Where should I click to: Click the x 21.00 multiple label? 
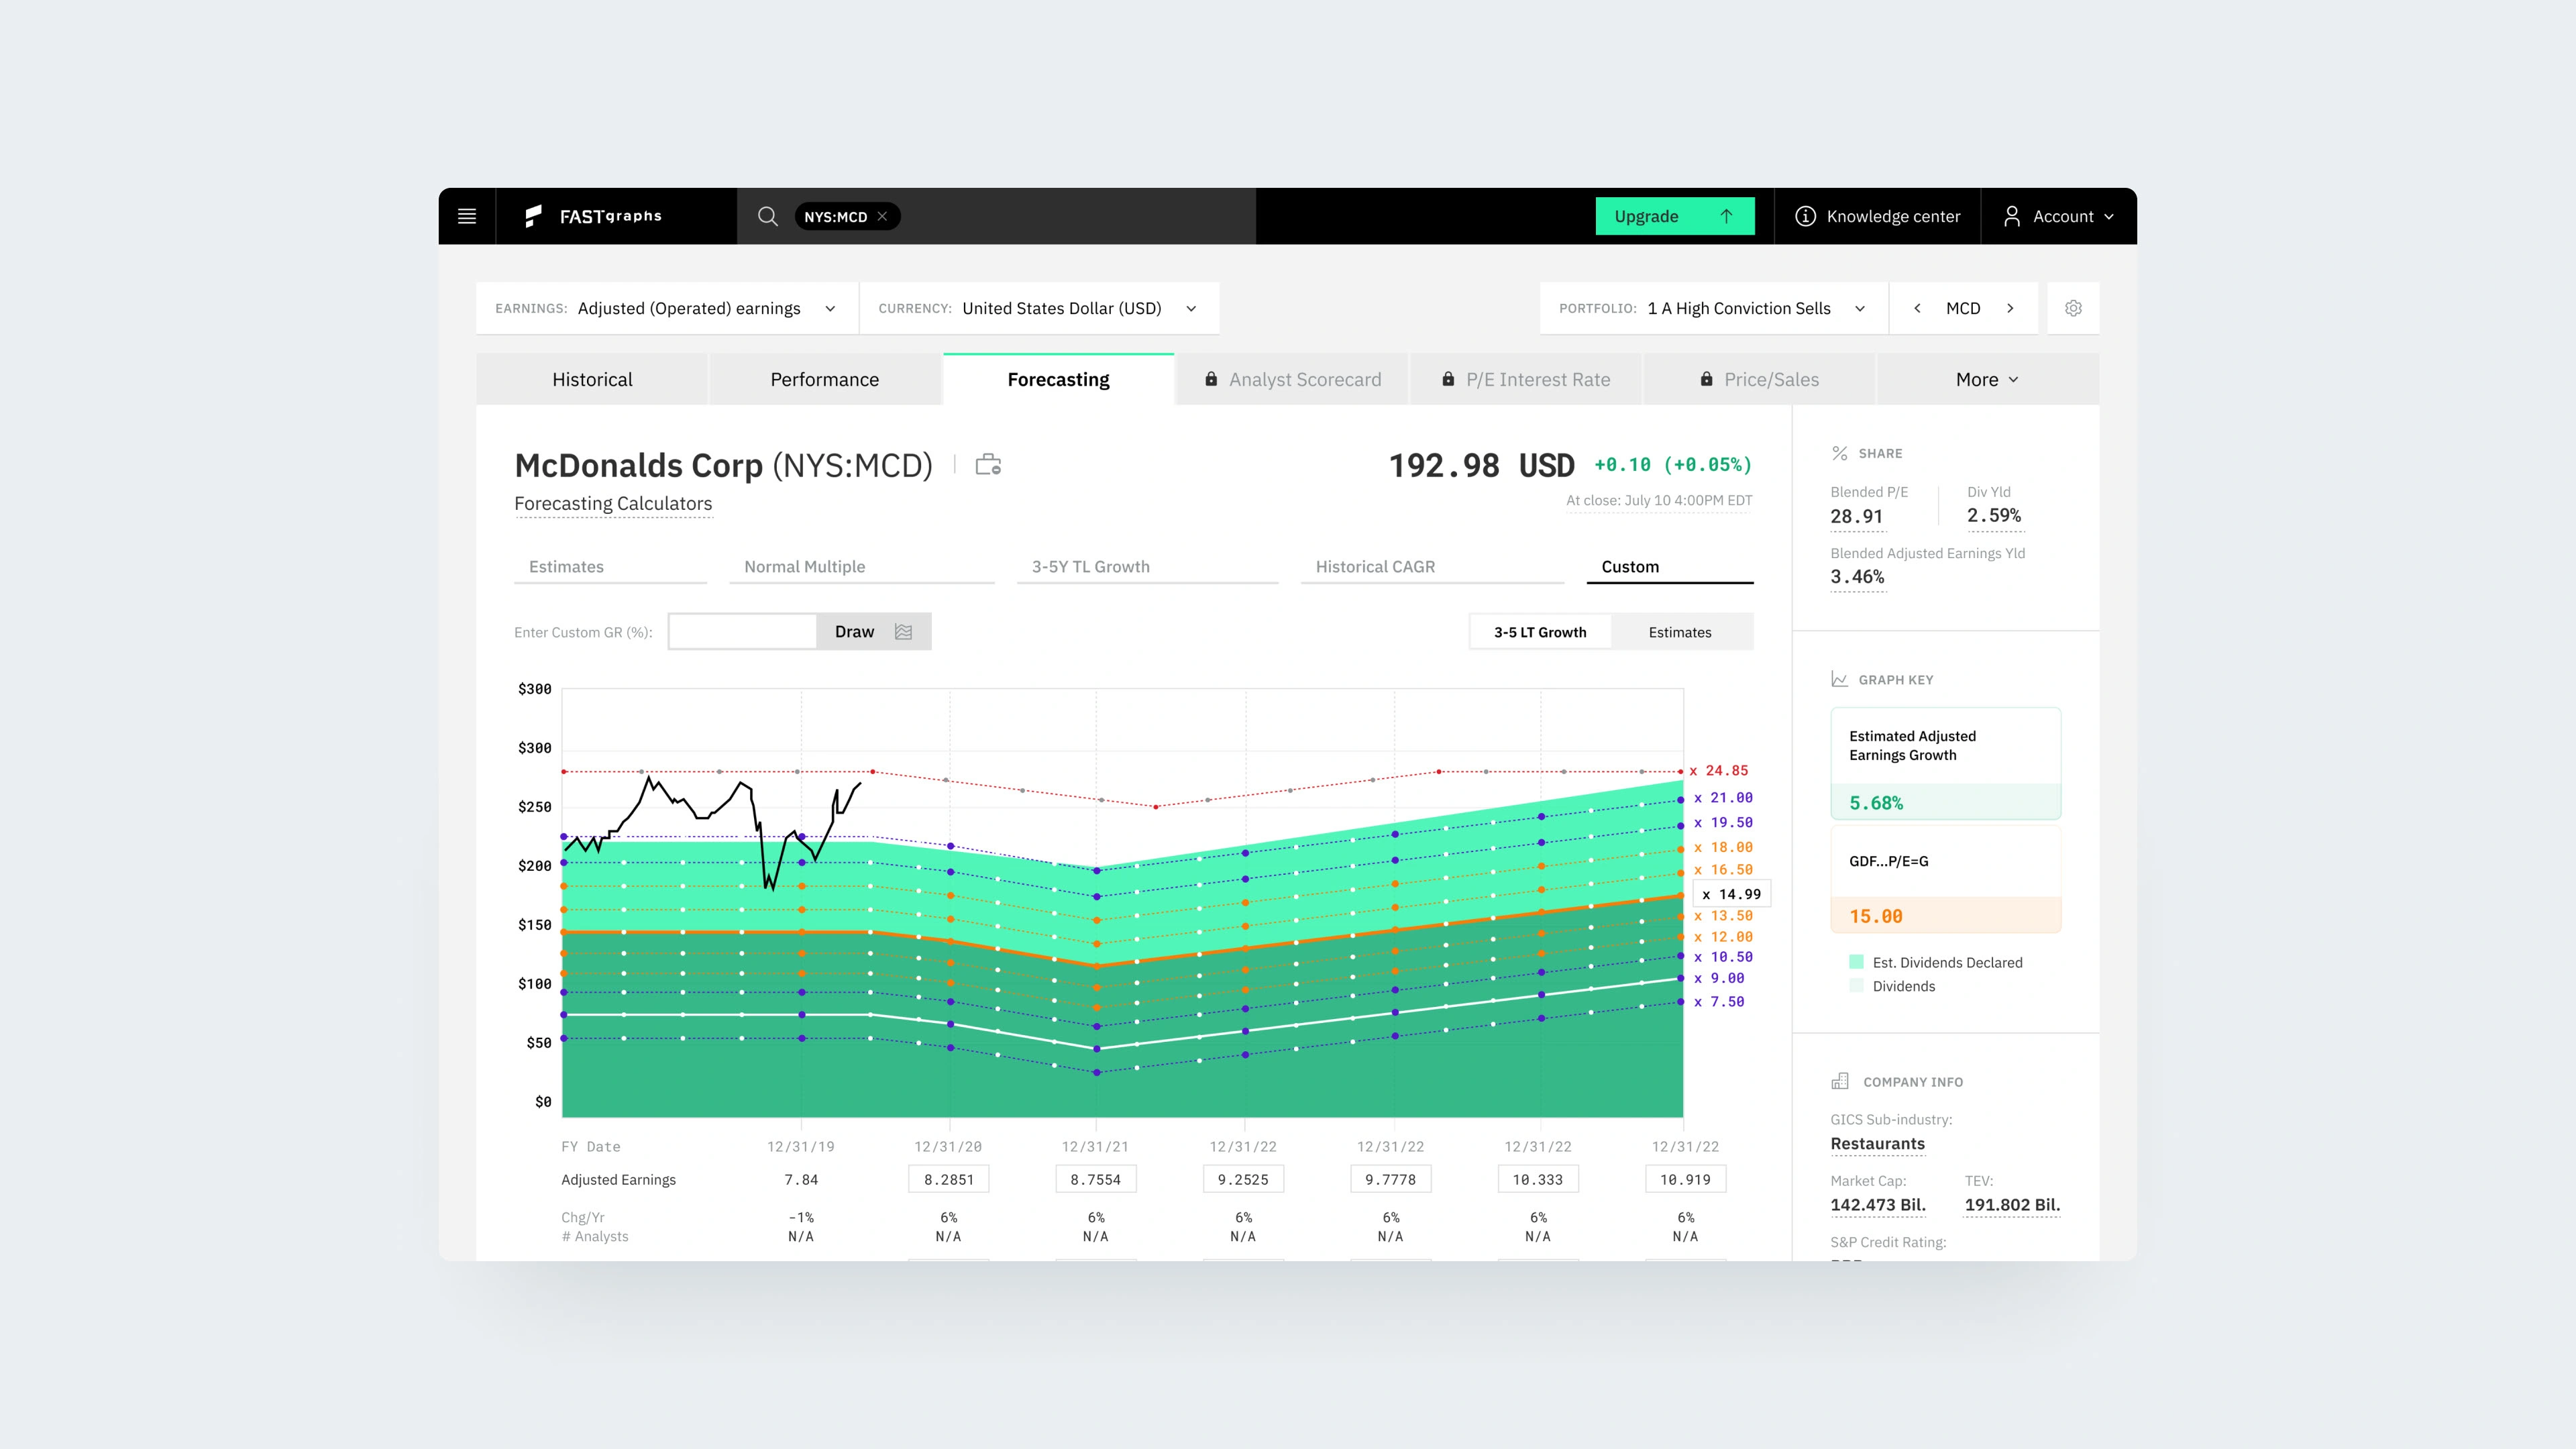(1723, 798)
